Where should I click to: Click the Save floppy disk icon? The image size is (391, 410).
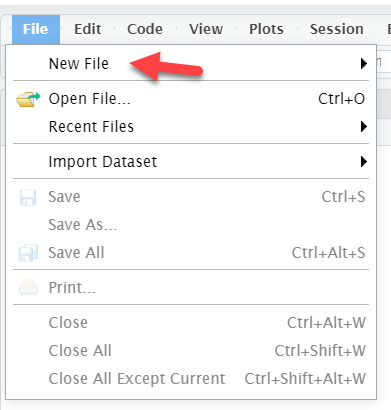click(x=28, y=197)
